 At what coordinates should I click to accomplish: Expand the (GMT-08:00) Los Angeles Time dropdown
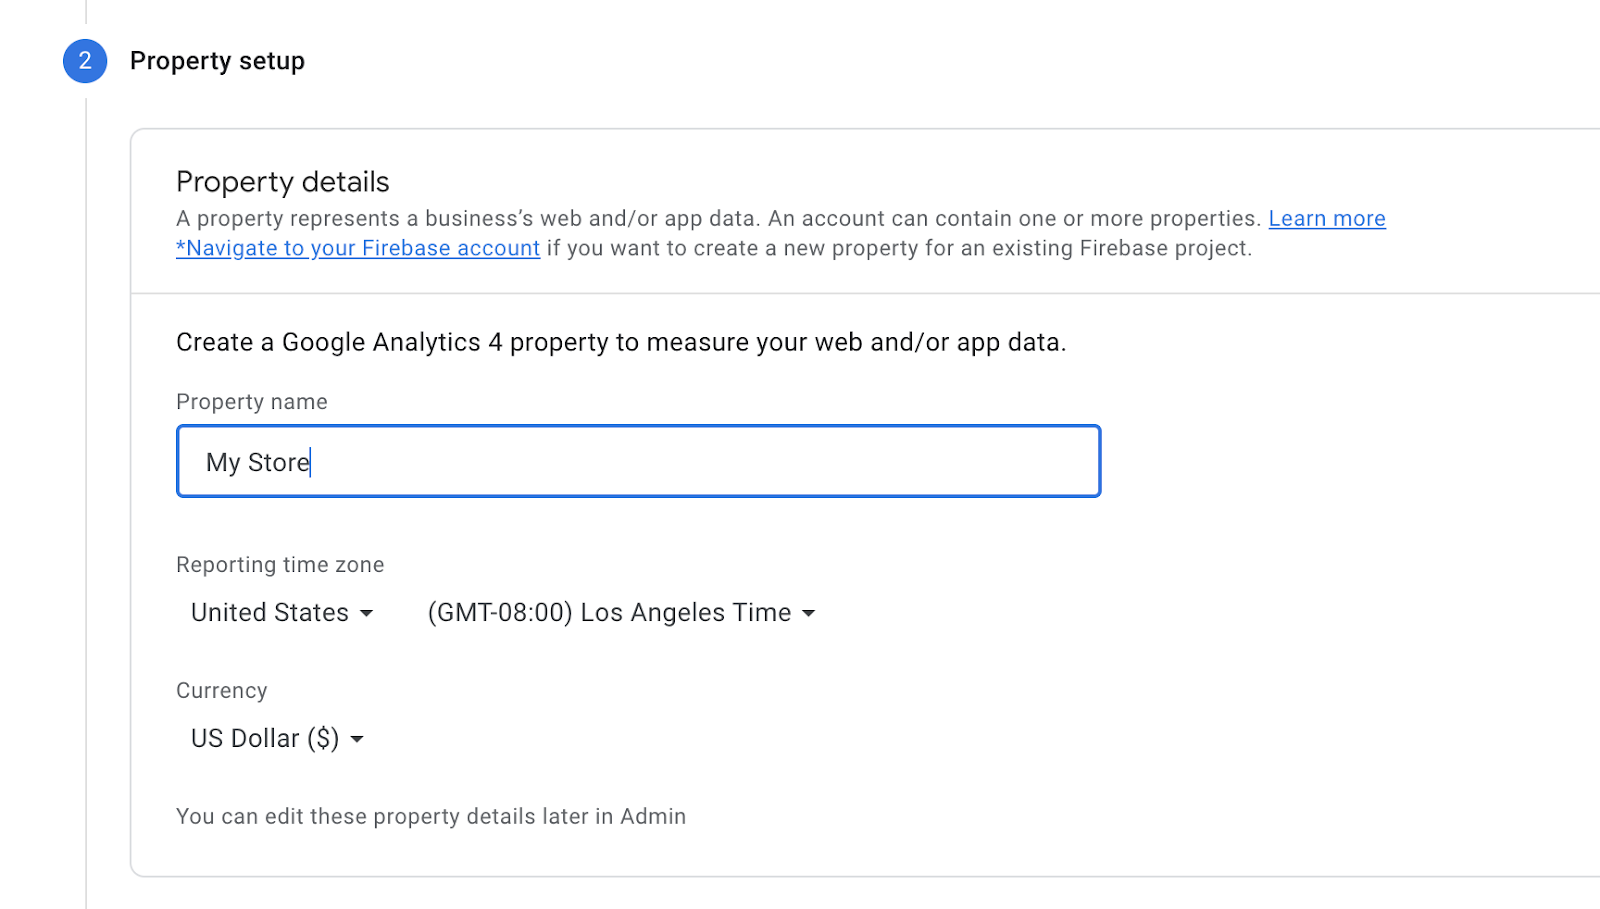click(x=609, y=612)
